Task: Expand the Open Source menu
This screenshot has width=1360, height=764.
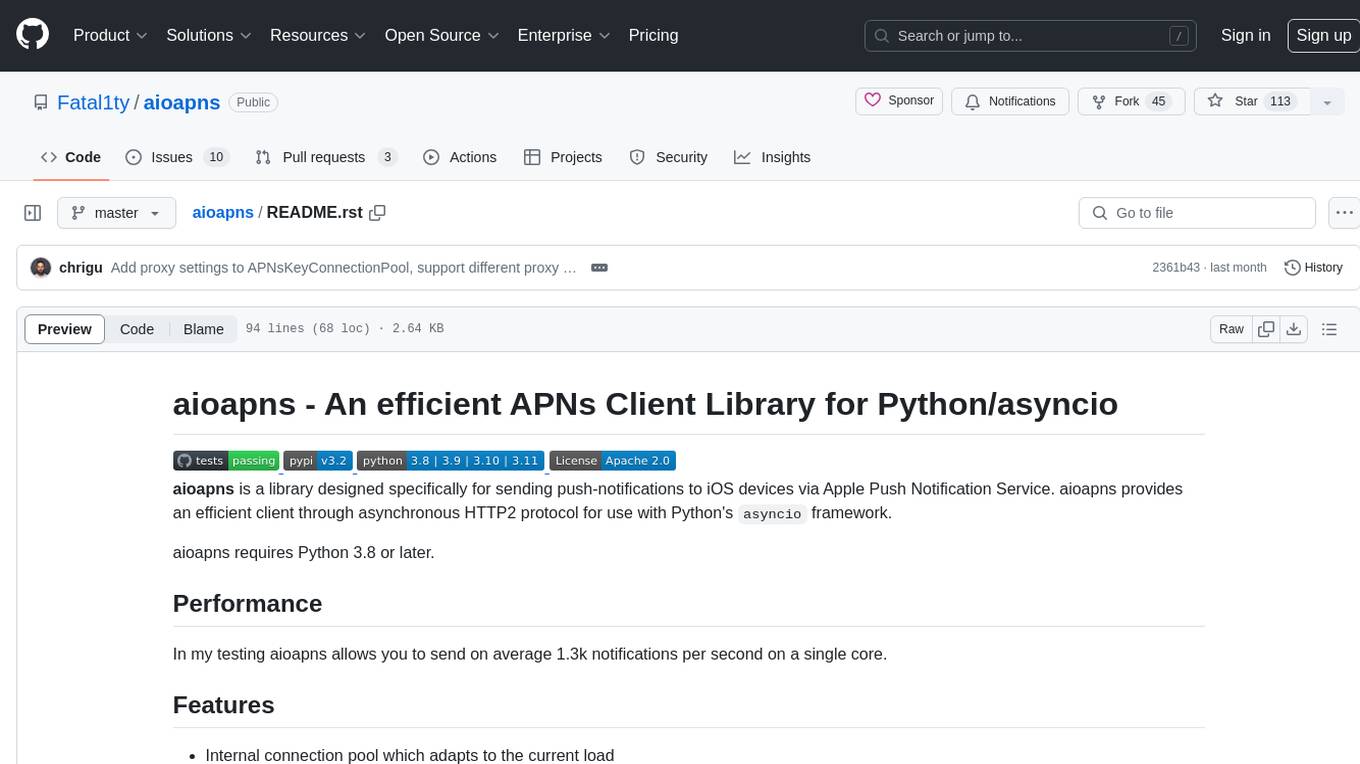Action: pos(441,35)
